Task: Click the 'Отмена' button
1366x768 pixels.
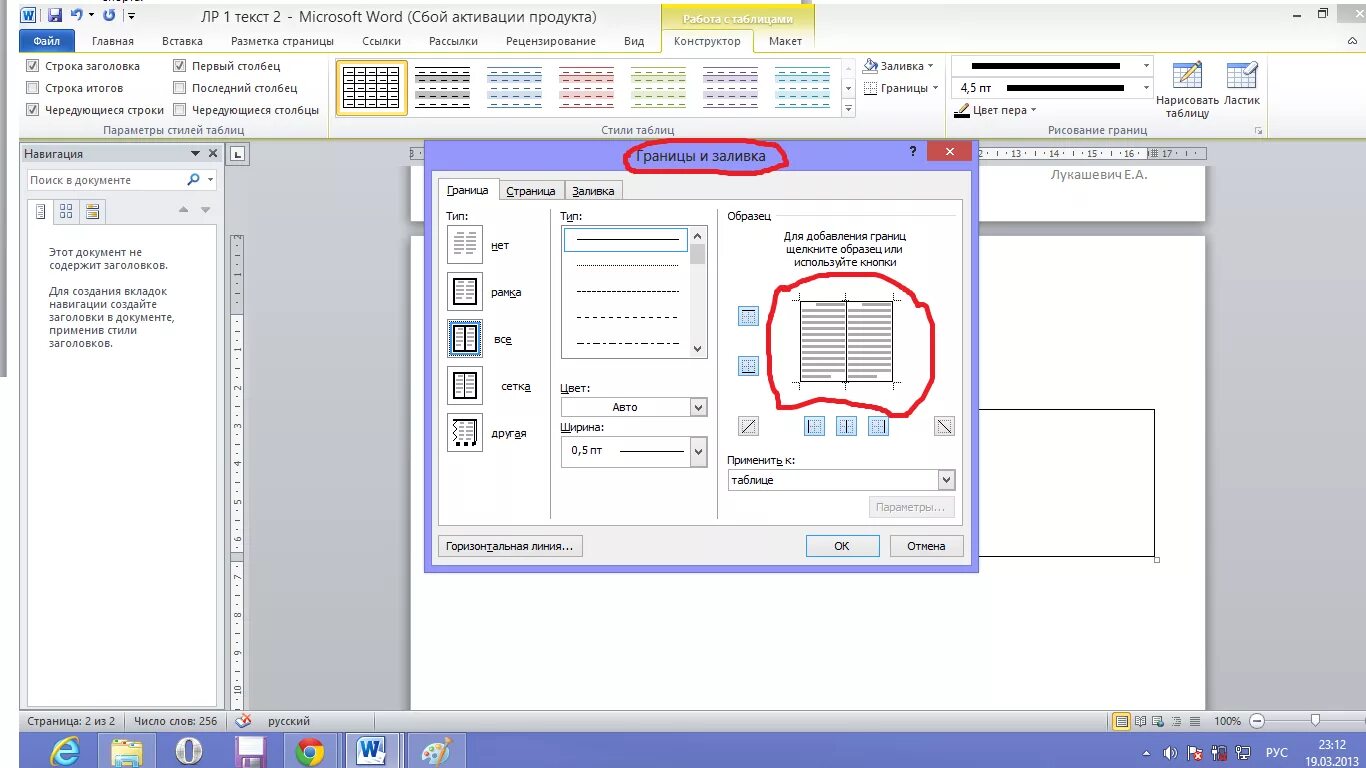Action: (926, 546)
